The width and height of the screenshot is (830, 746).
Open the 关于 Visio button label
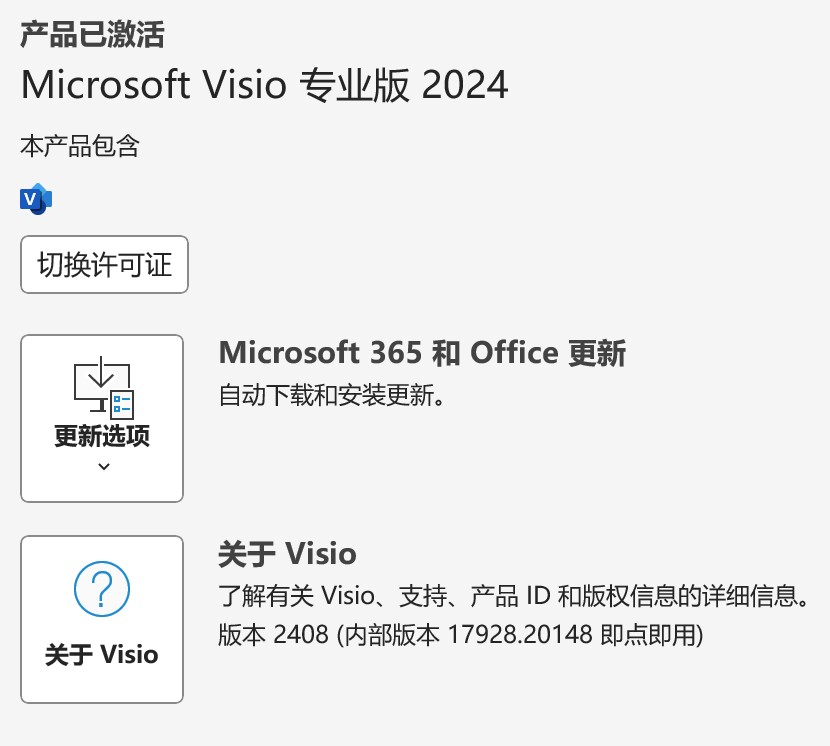point(102,655)
